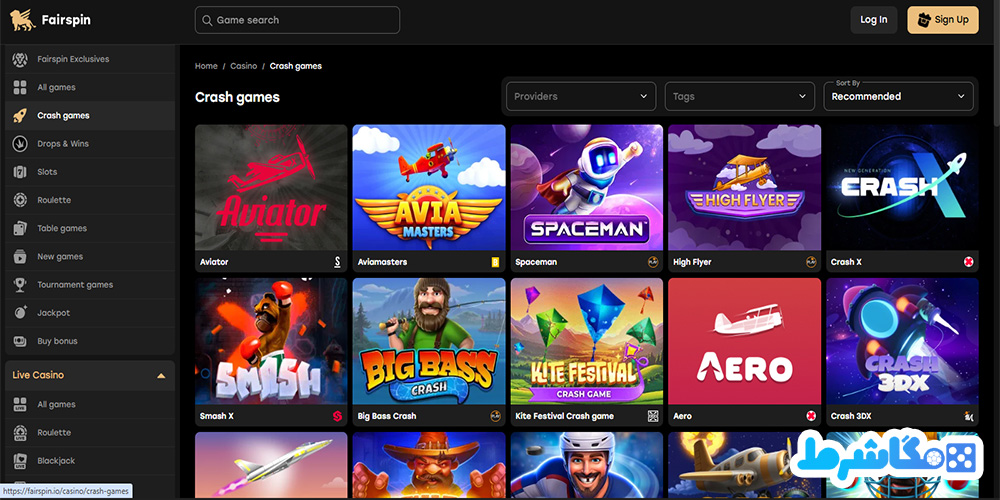Click the Spaceman game title text
Viewport: 1000px width, 500px height.
[536, 262]
